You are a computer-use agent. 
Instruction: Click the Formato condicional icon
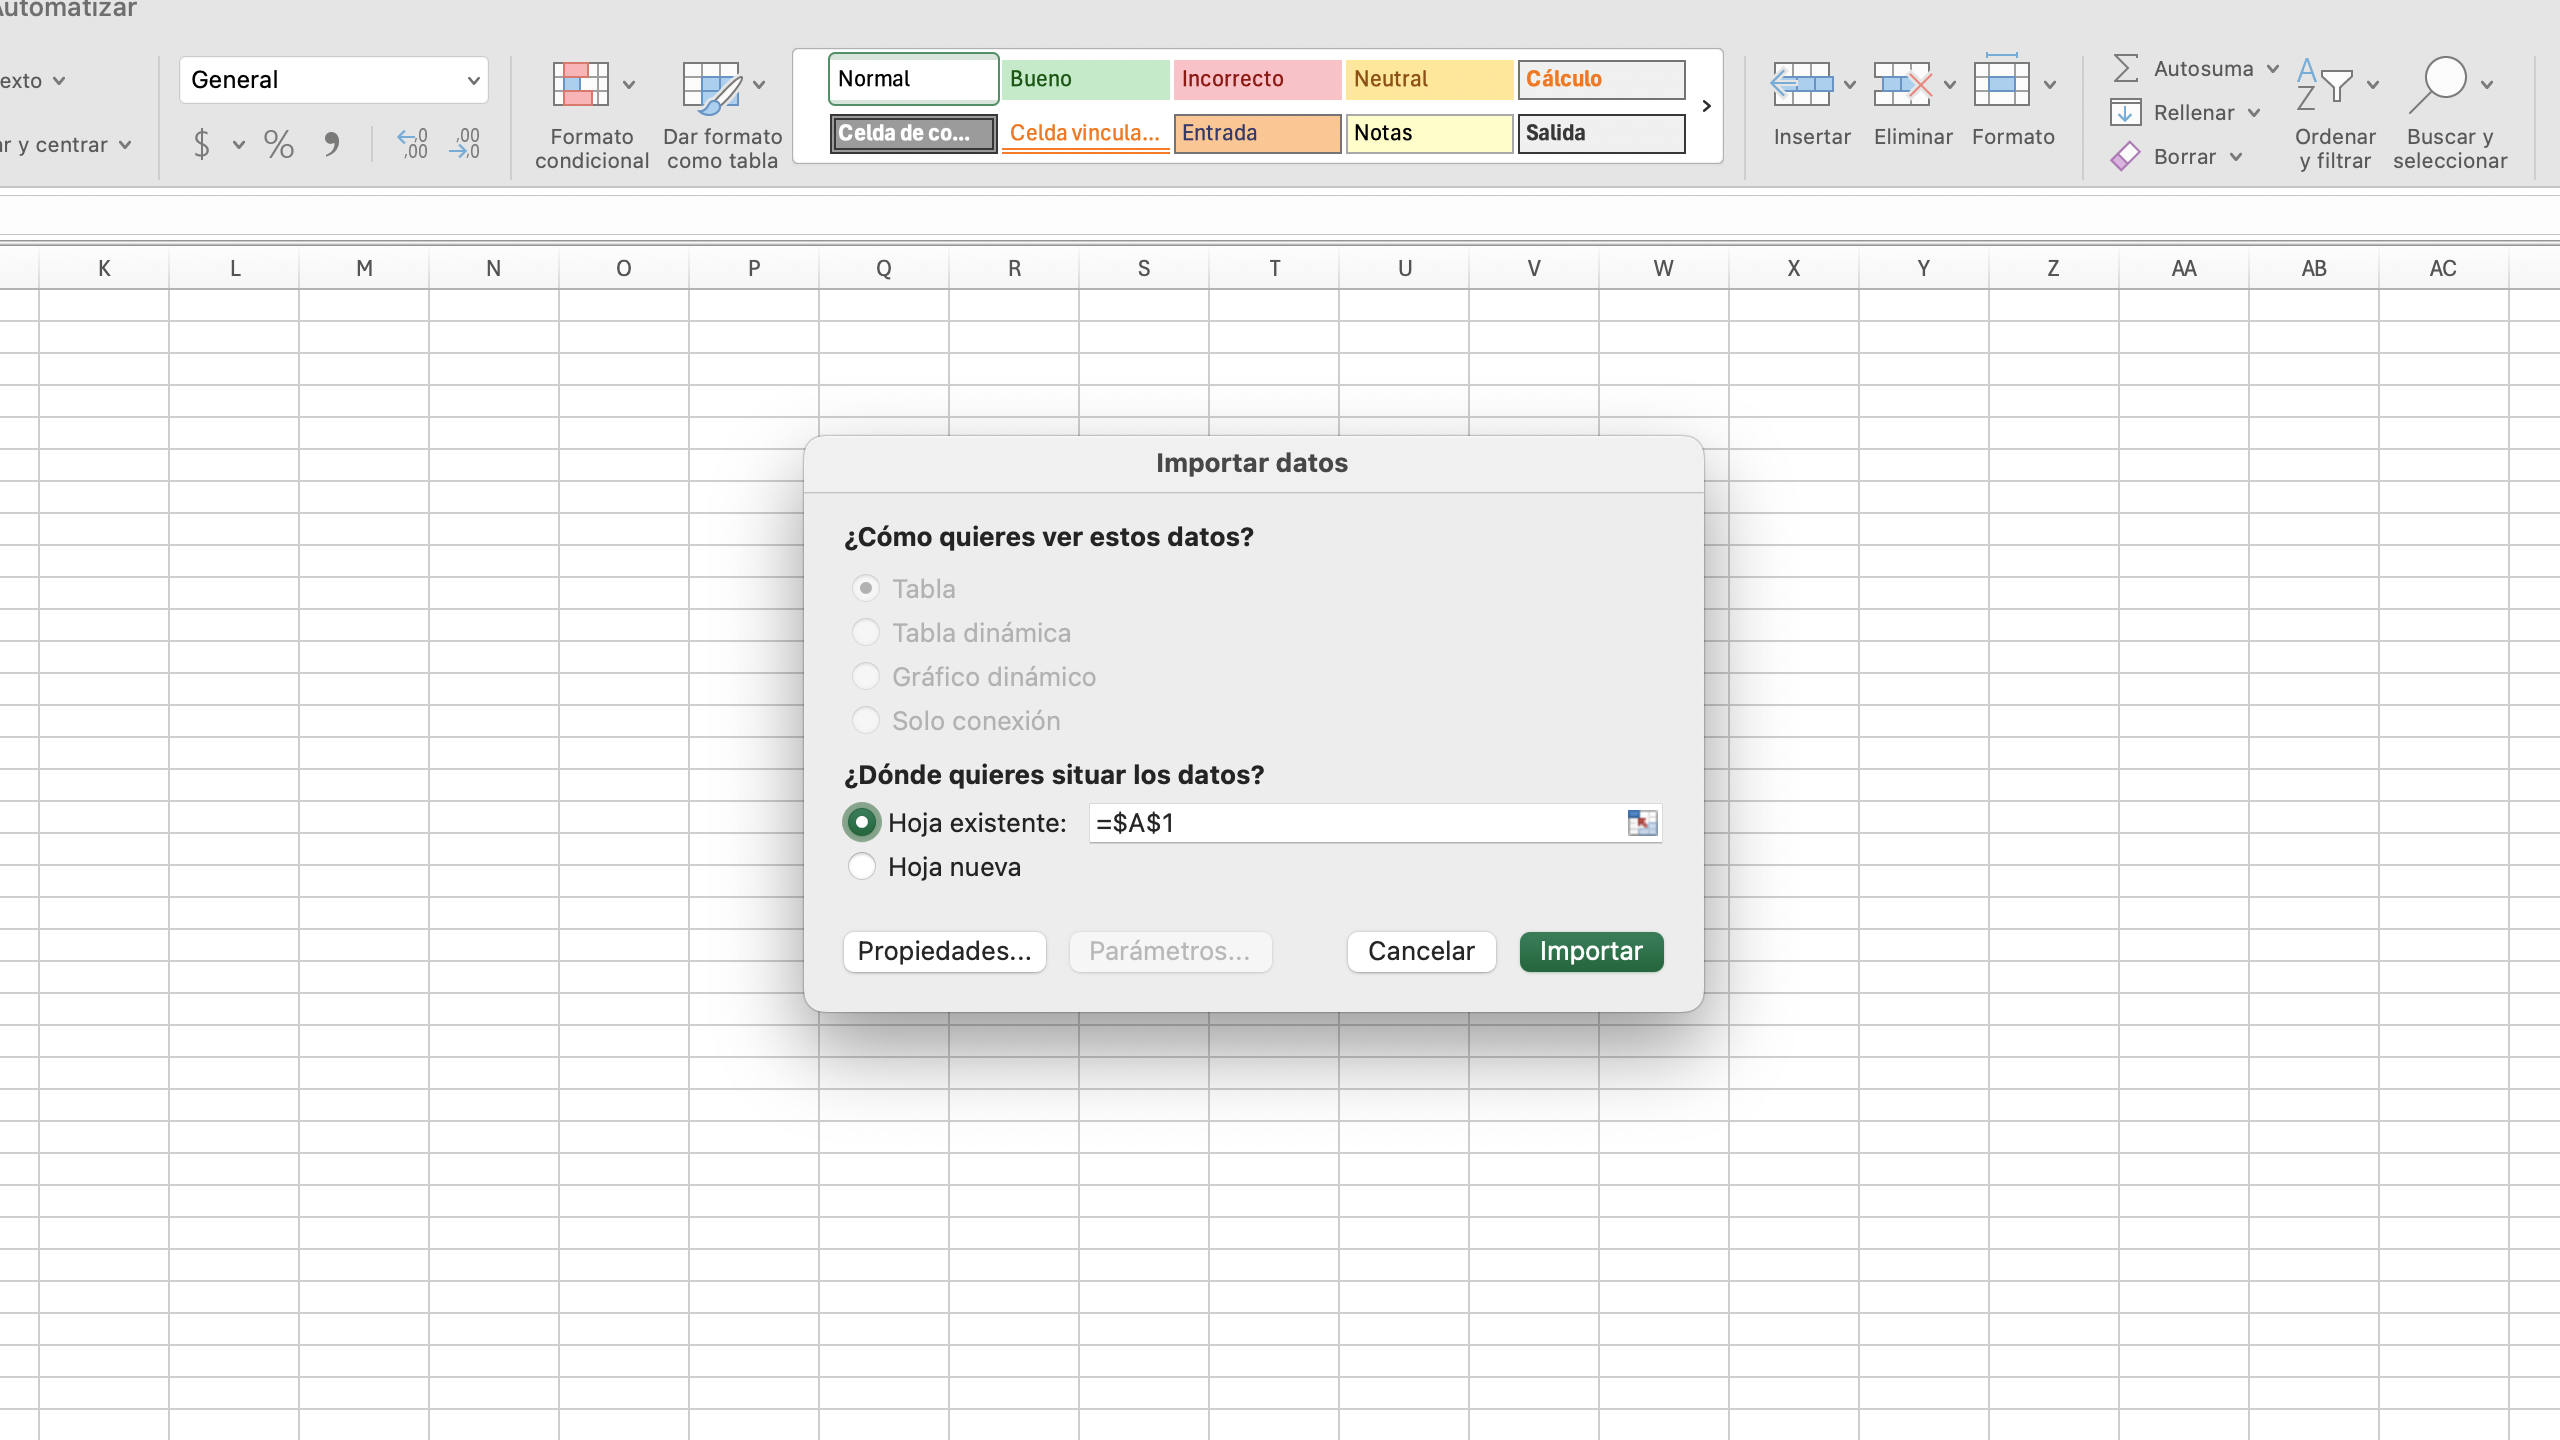pyautogui.click(x=581, y=84)
